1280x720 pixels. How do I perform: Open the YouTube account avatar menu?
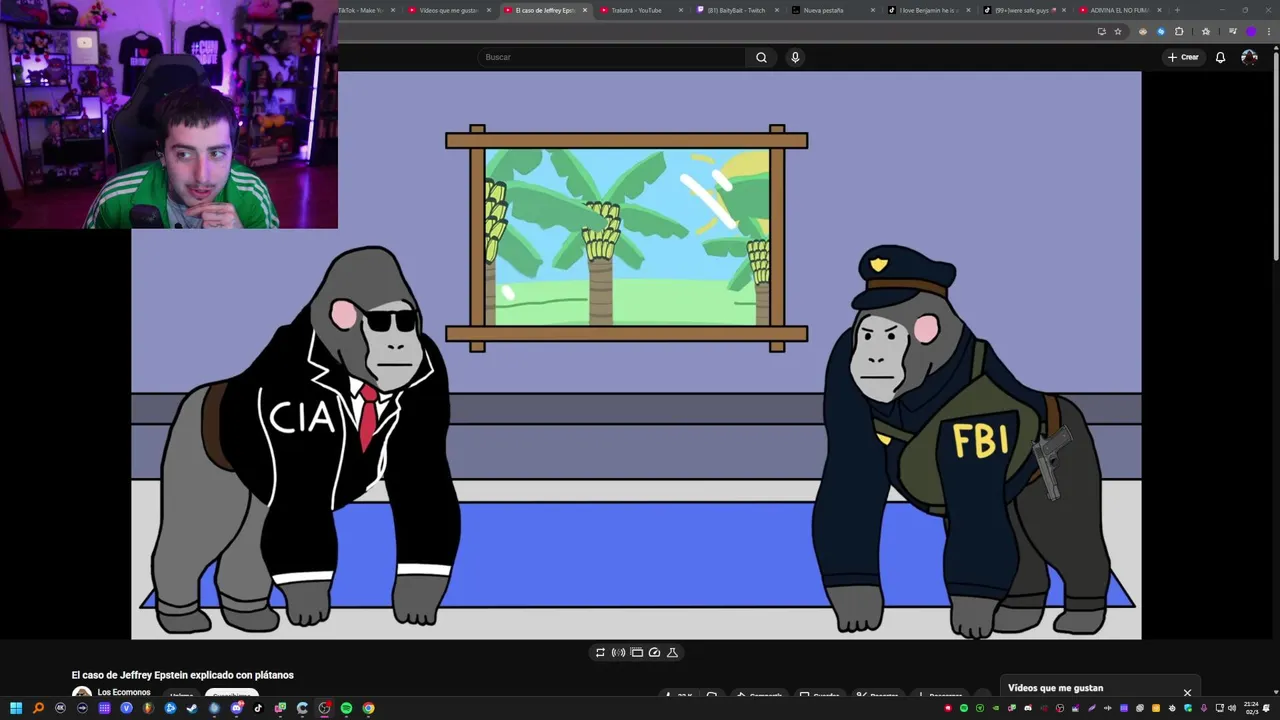pos(1249,57)
